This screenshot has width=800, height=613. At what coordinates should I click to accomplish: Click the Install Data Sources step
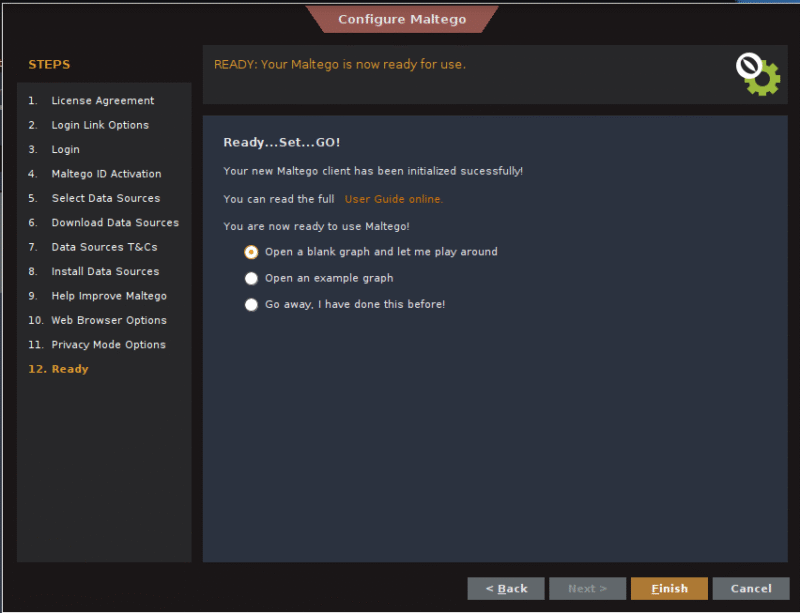[x=105, y=272]
